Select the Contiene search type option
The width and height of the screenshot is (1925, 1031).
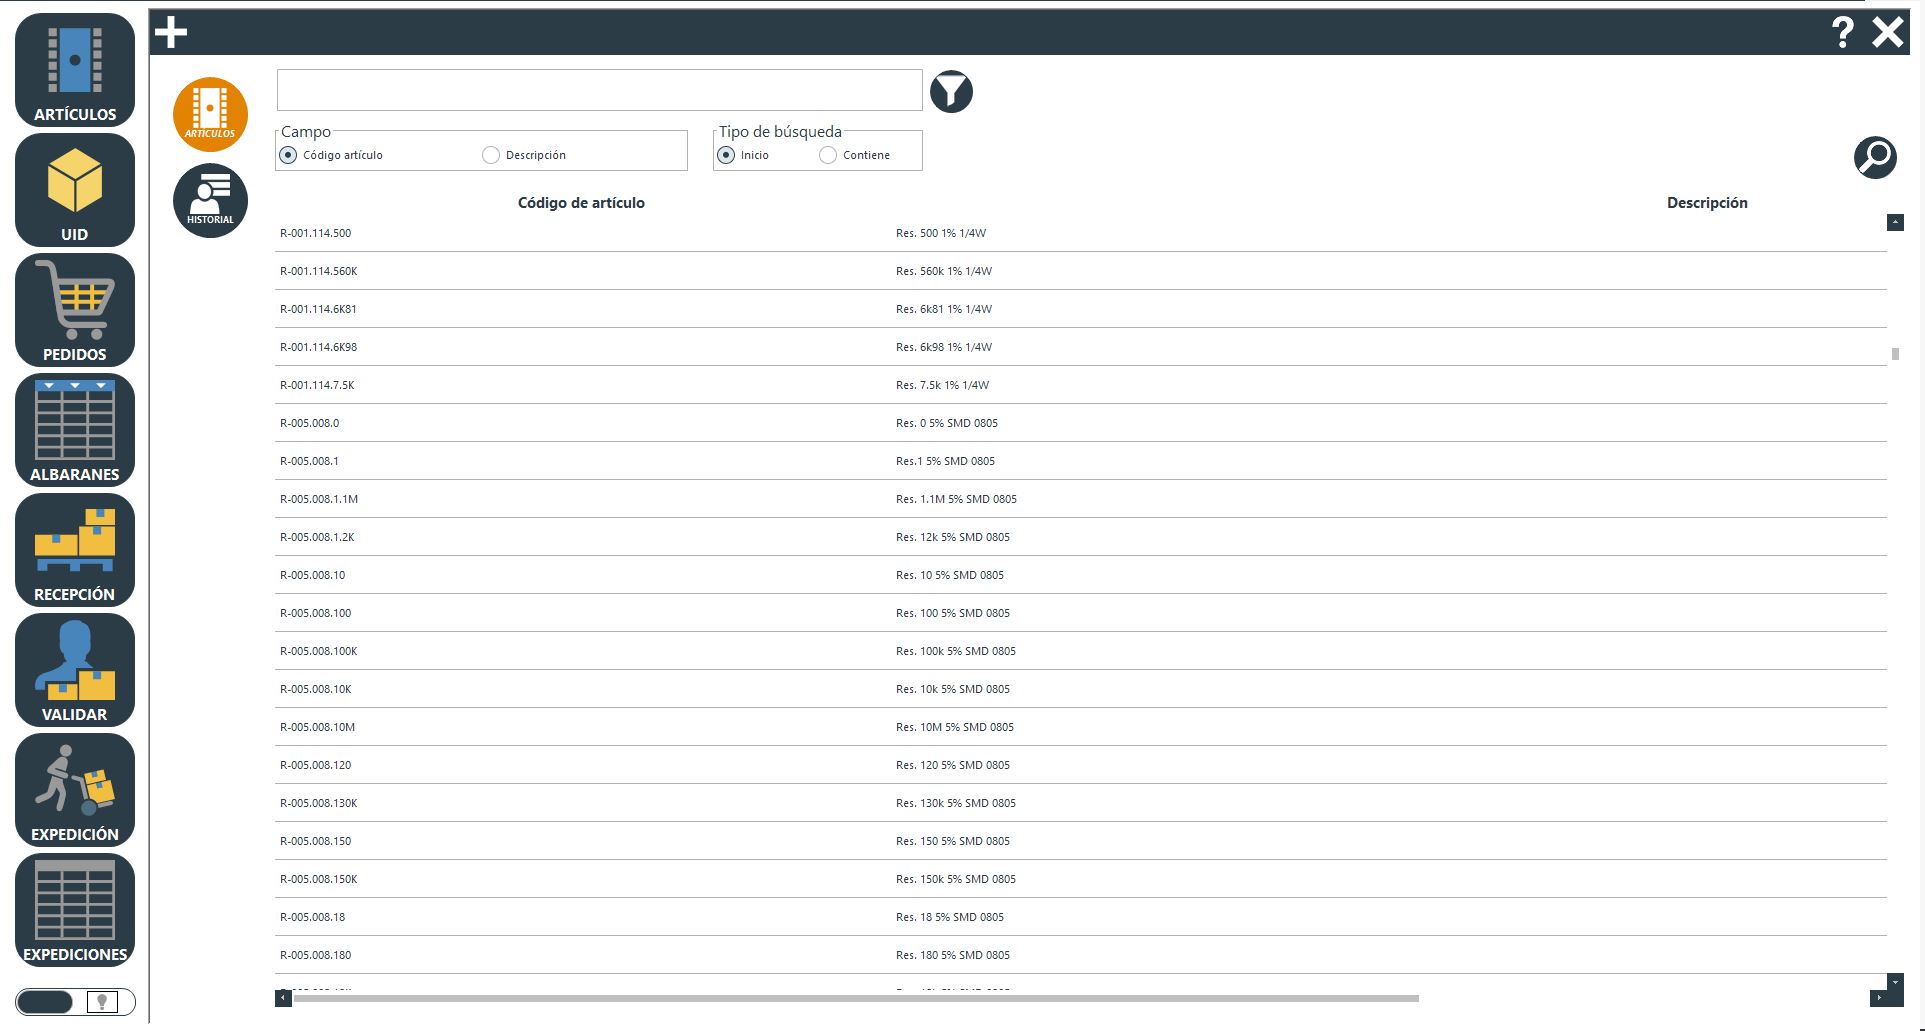(x=828, y=155)
